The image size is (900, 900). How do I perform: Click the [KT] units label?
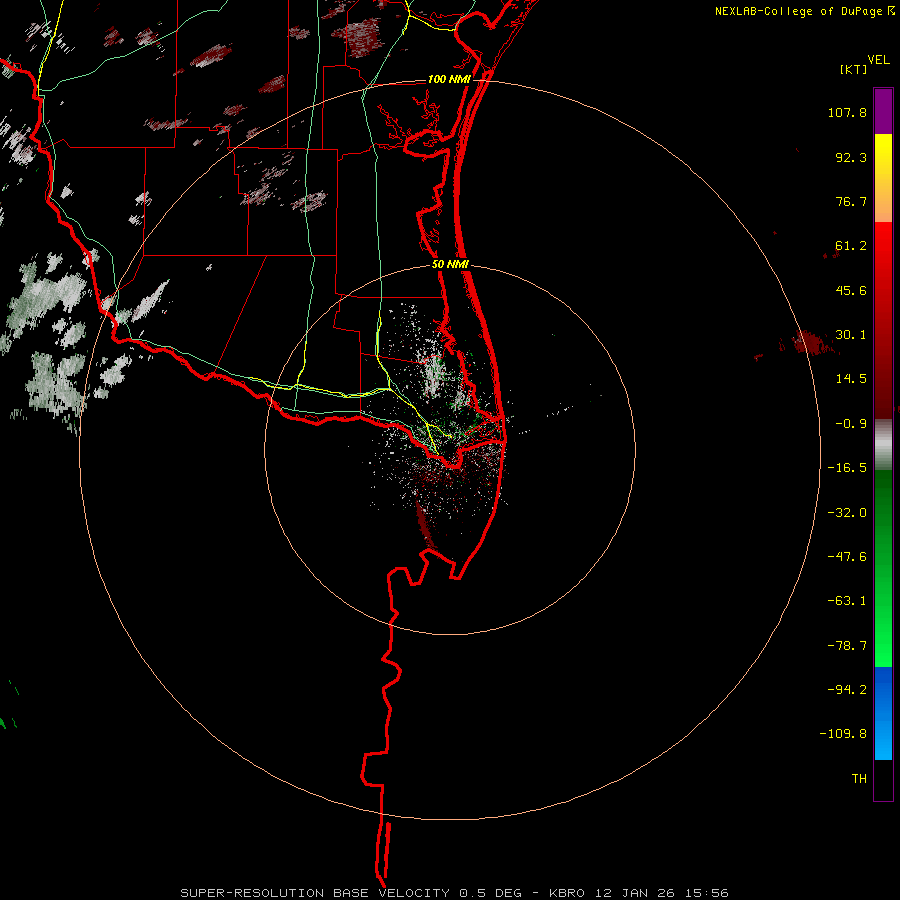pyautogui.click(x=853, y=69)
